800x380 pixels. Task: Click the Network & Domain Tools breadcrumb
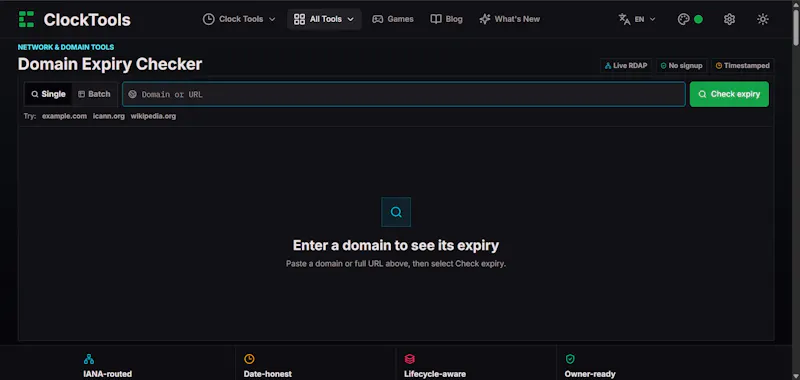coord(66,47)
